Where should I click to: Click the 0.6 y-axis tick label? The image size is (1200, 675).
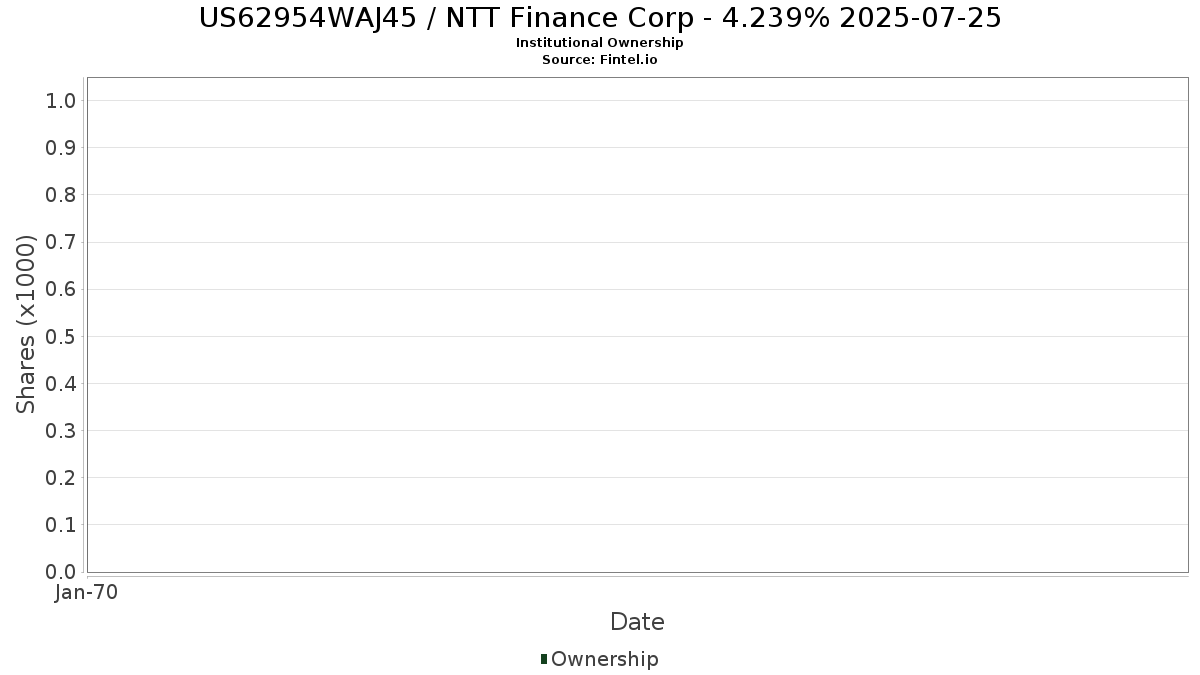61,289
